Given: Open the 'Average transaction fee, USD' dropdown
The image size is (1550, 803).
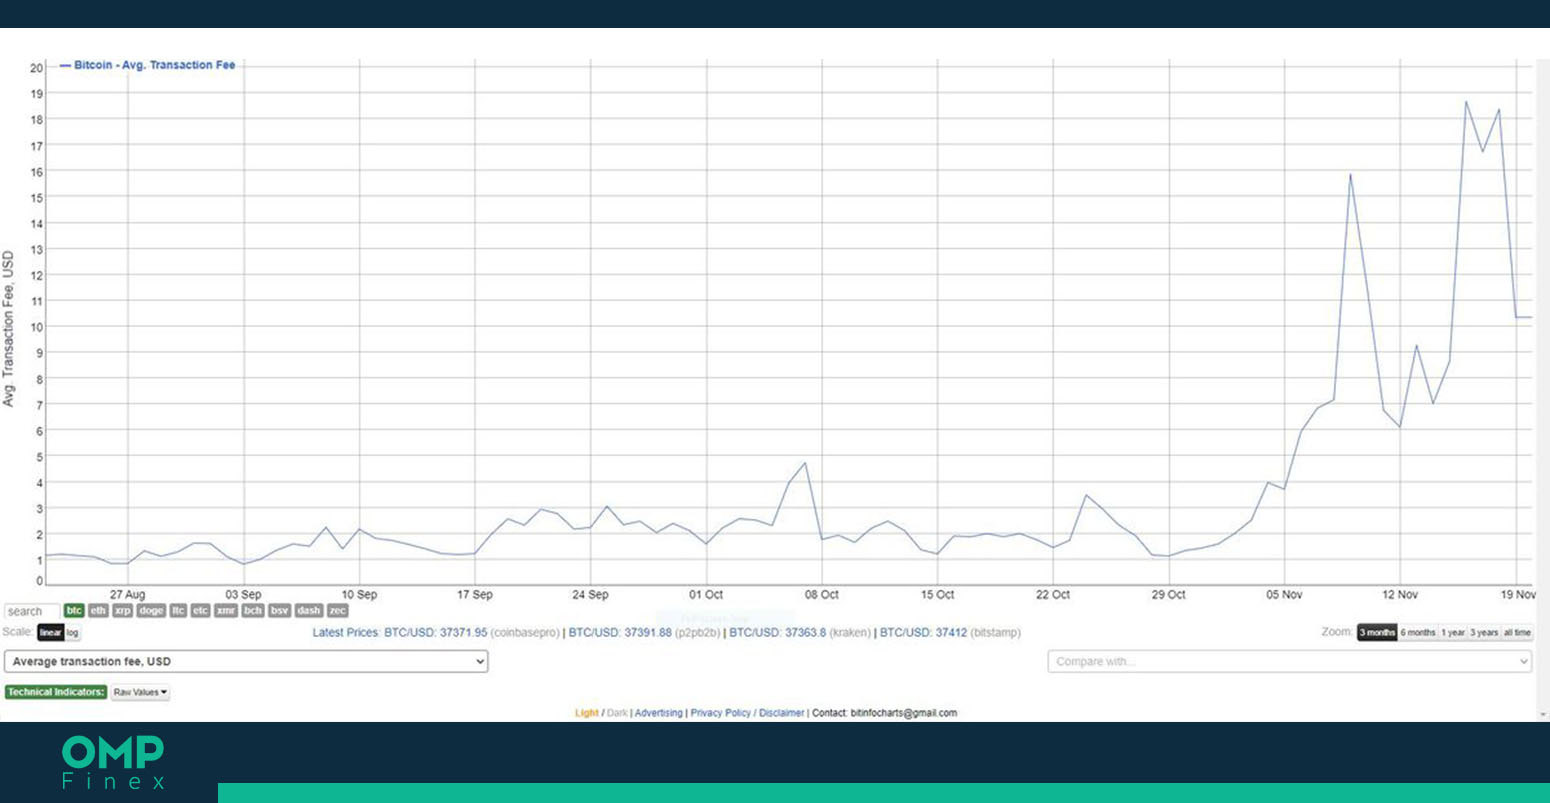Looking at the screenshot, I should [246, 661].
